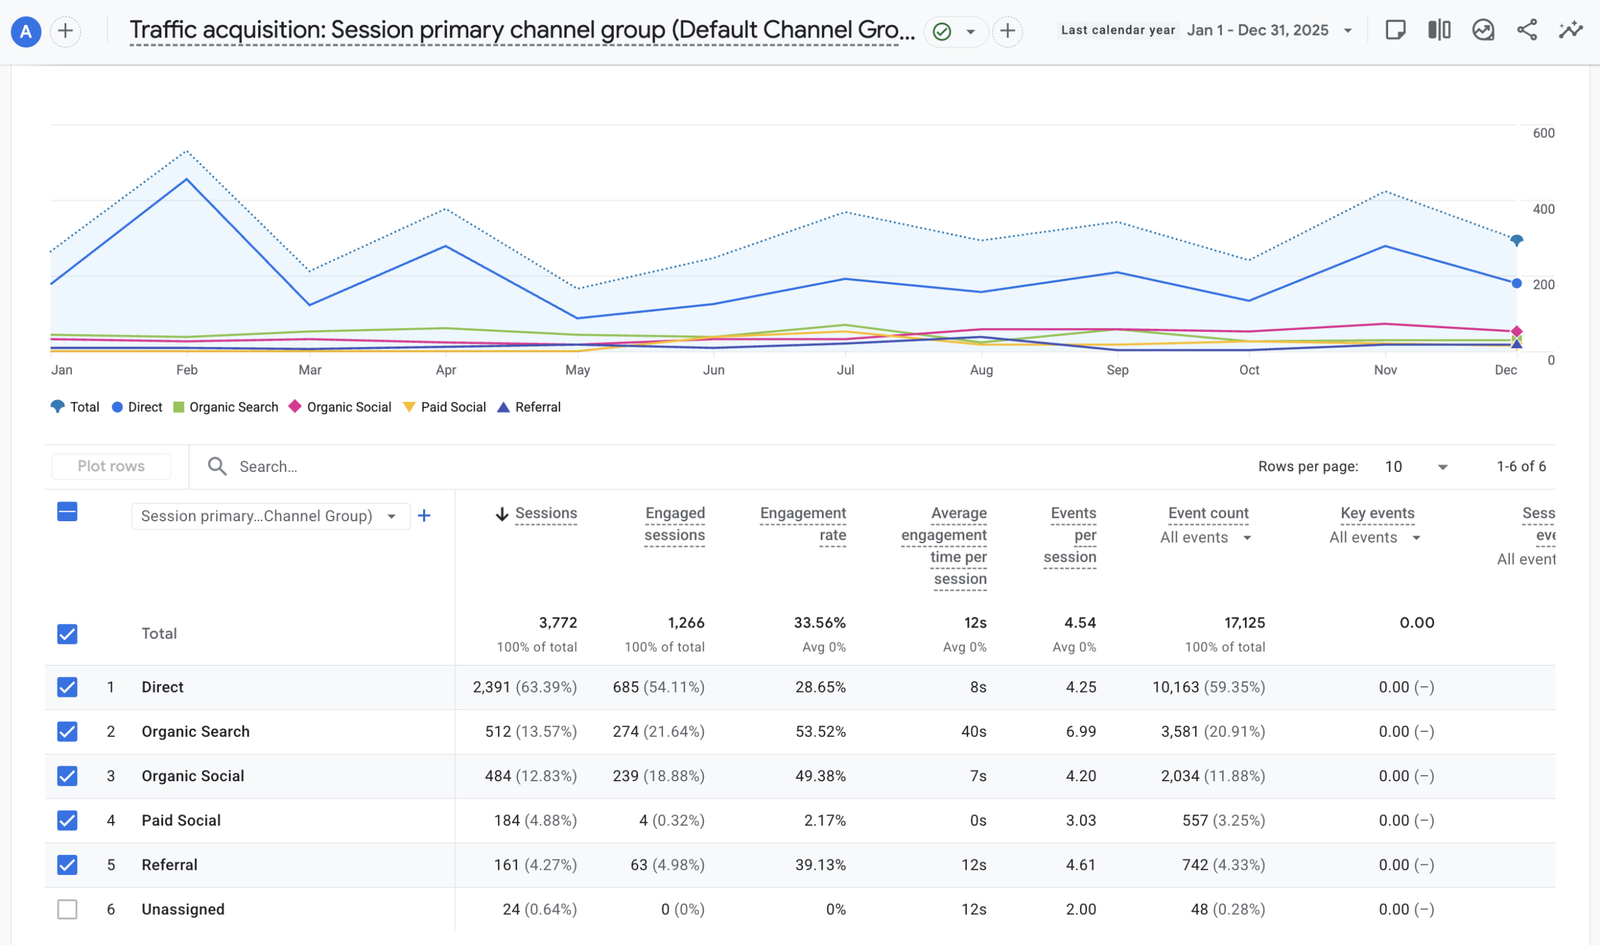Uncheck the Paid Social row checkbox

(x=67, y=820)
